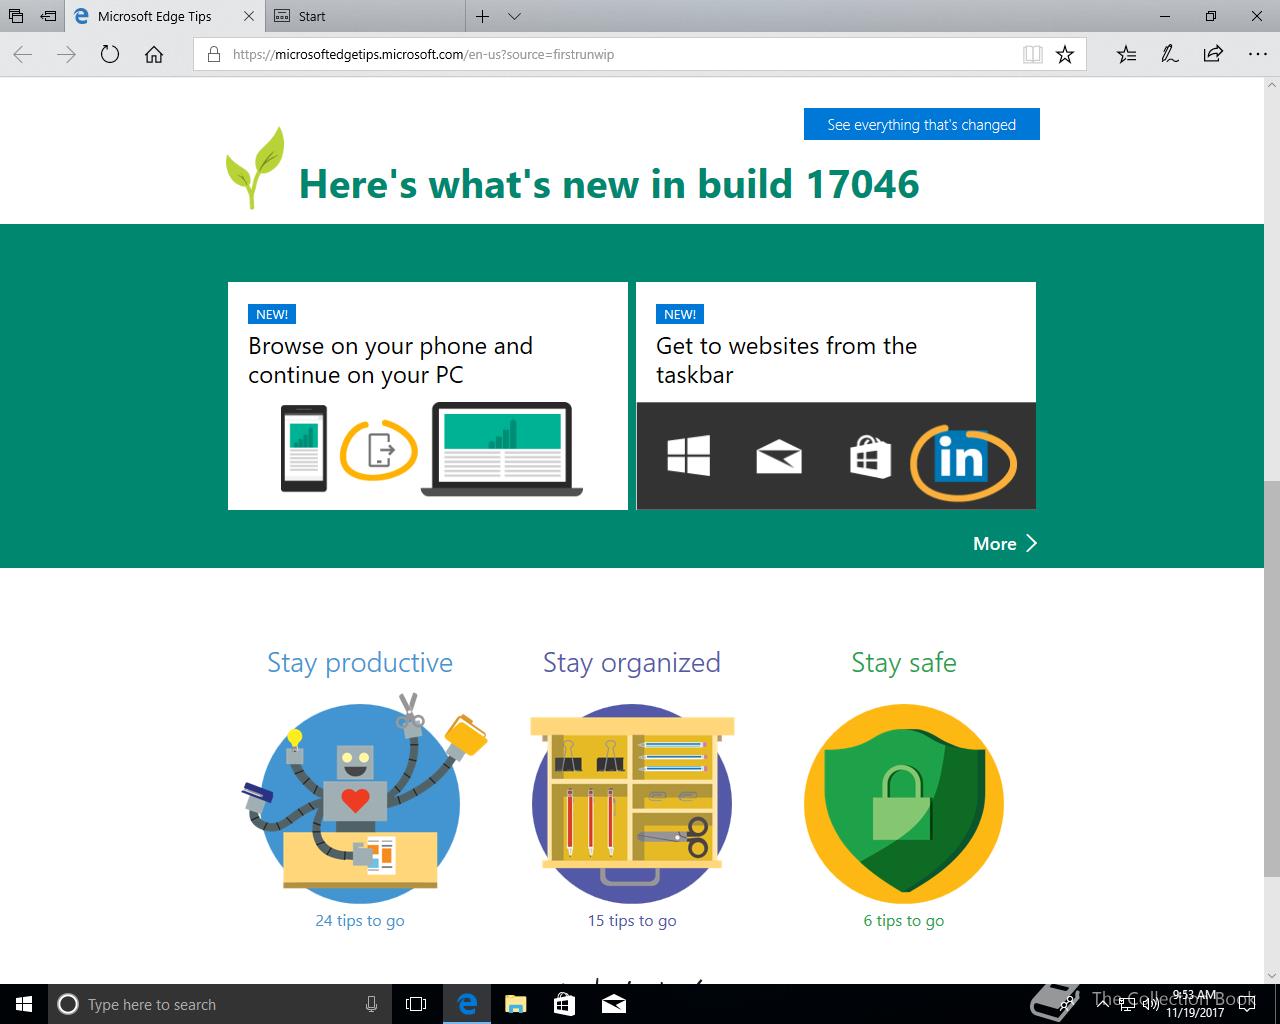Expand More with the chevron arrow

tap(1031, 544)
